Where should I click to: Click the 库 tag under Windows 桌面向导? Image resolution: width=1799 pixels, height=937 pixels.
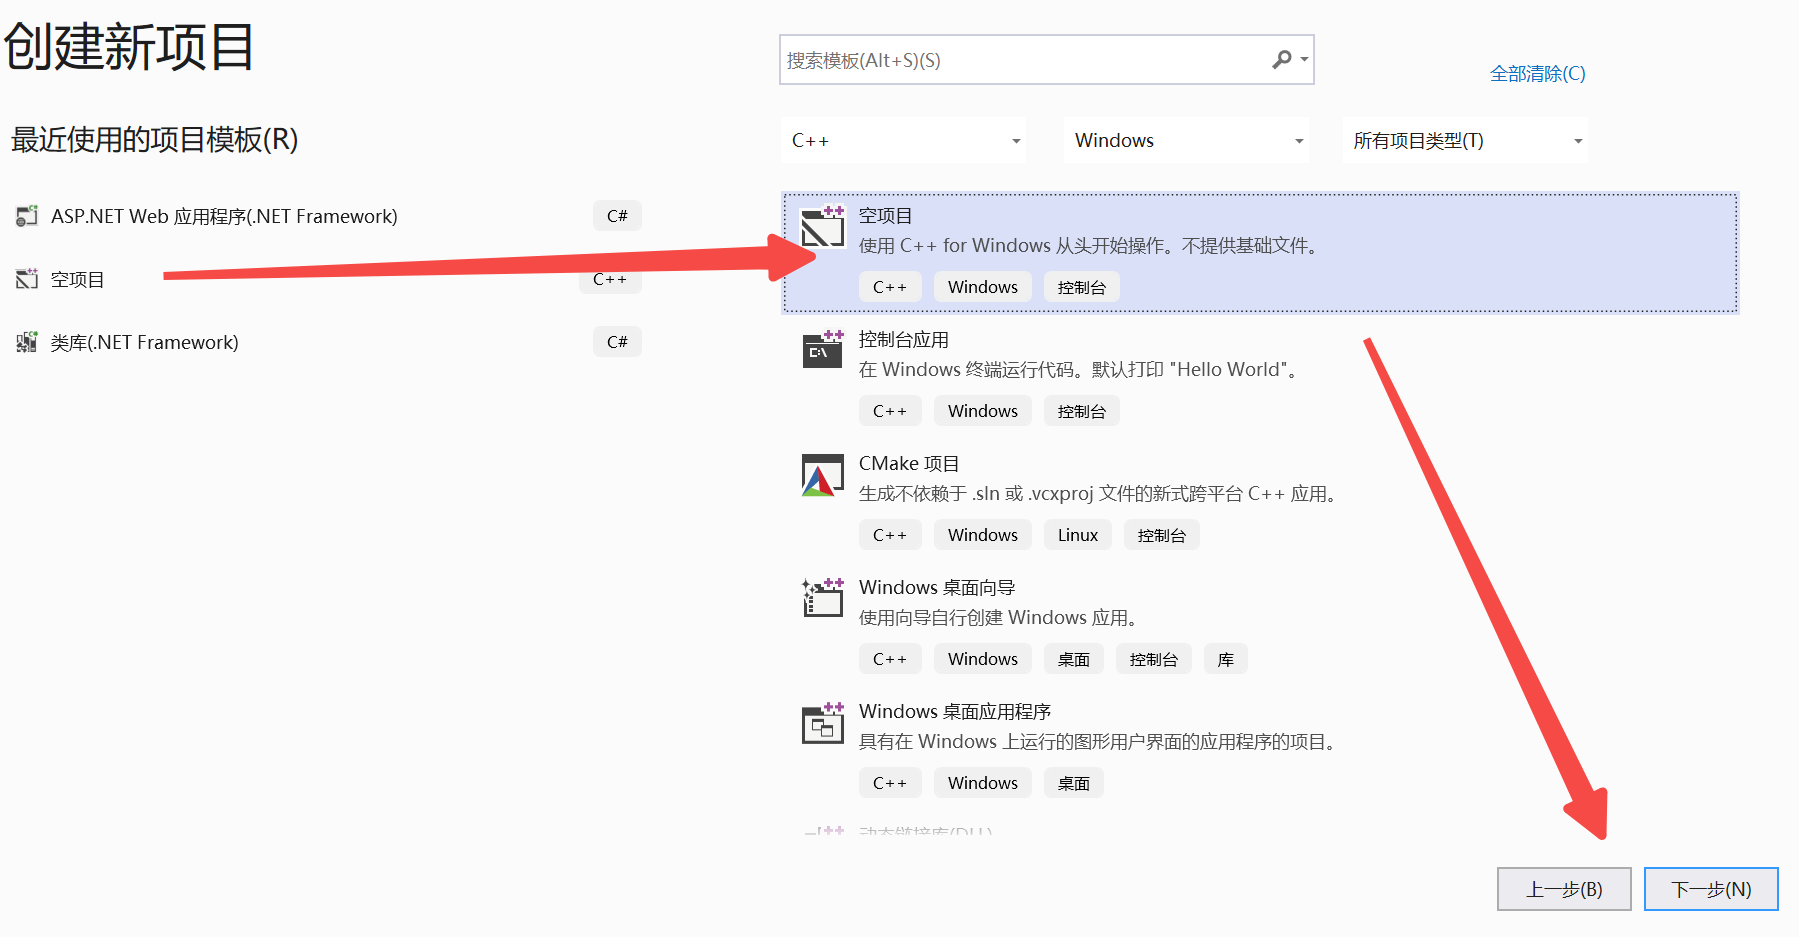pyautogui.click(x=1226, y=659)
